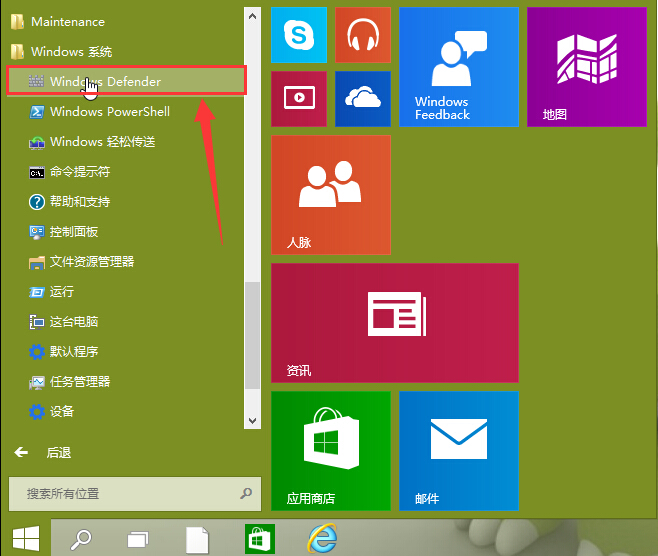Screen dimensions: 658x556
Task: Click 后退 to go back
Action: [58, 453]
